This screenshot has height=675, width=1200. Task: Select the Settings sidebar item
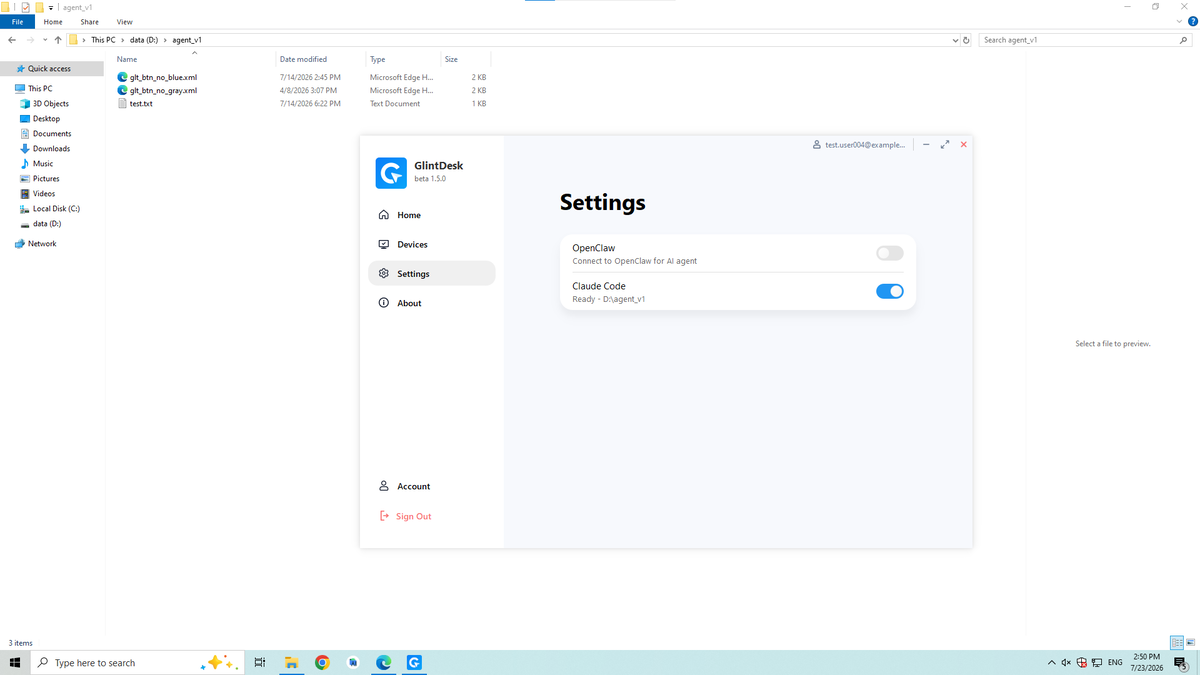(x=431, y=273)
